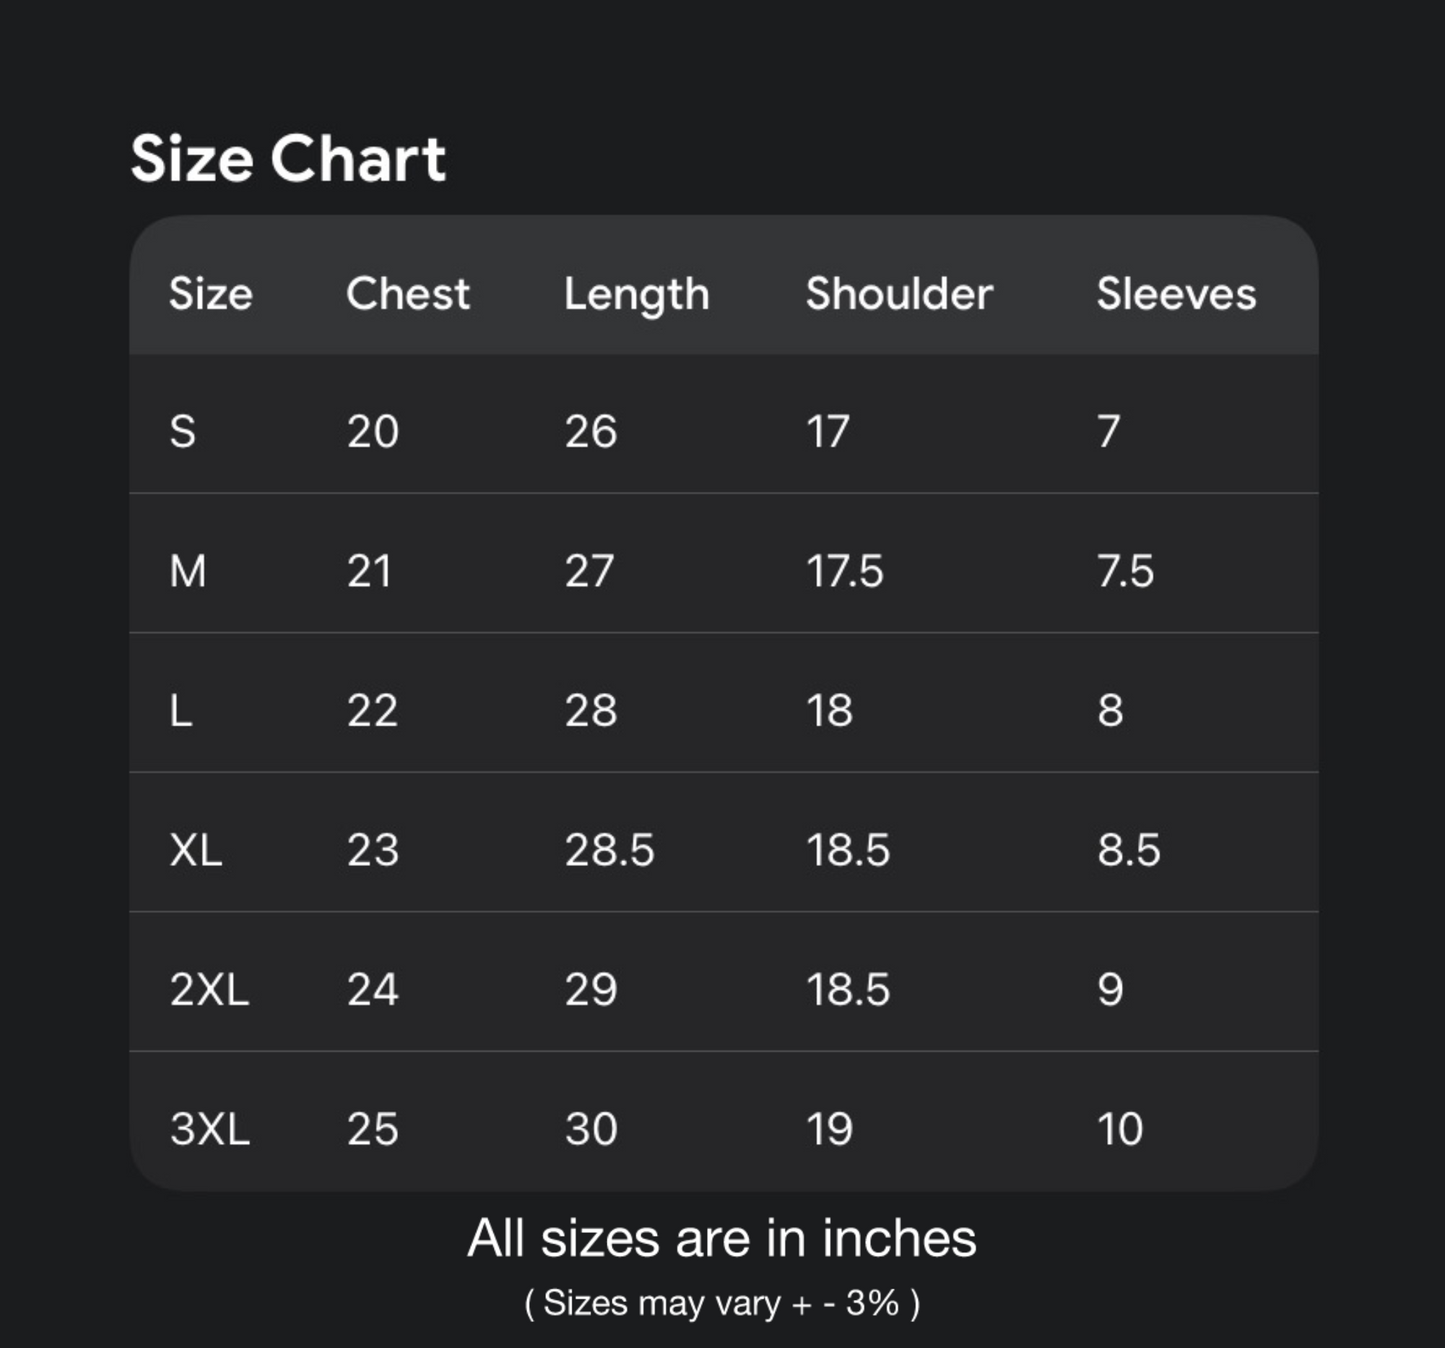Select length value 28.5 for XL
This screenshot has height=1348, width=1445.
tap(609, 850)
